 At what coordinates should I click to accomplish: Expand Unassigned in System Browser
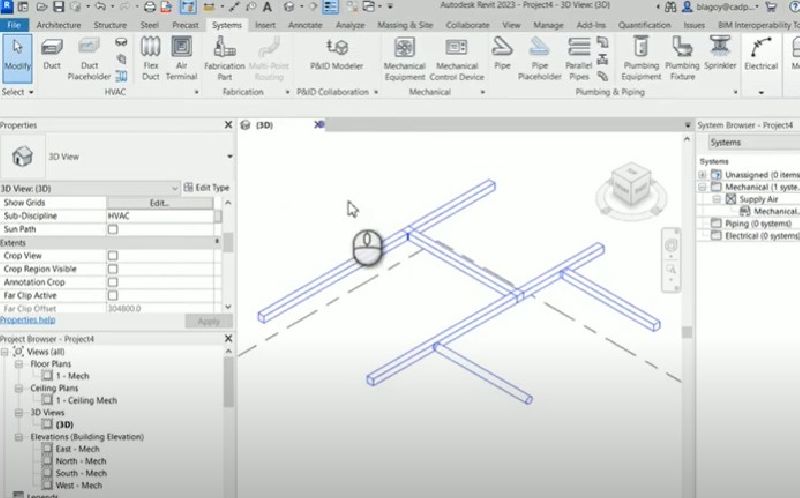(x=702, y=175)
